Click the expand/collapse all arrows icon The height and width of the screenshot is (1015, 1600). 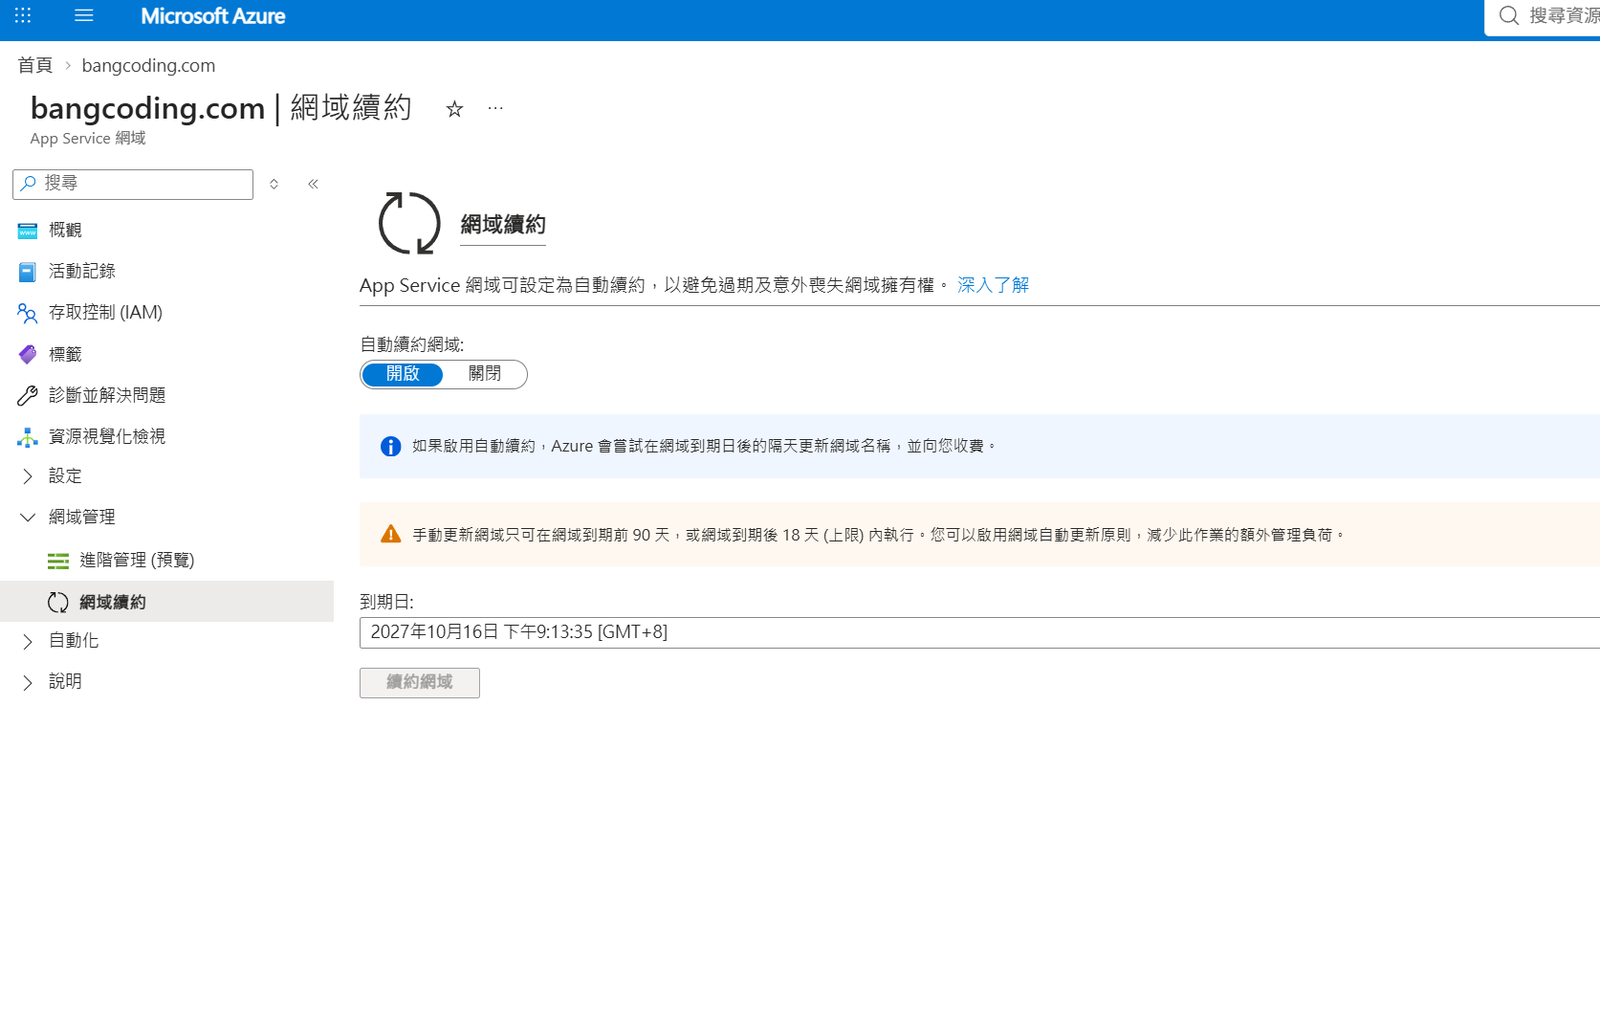click(x=274, y=184)
